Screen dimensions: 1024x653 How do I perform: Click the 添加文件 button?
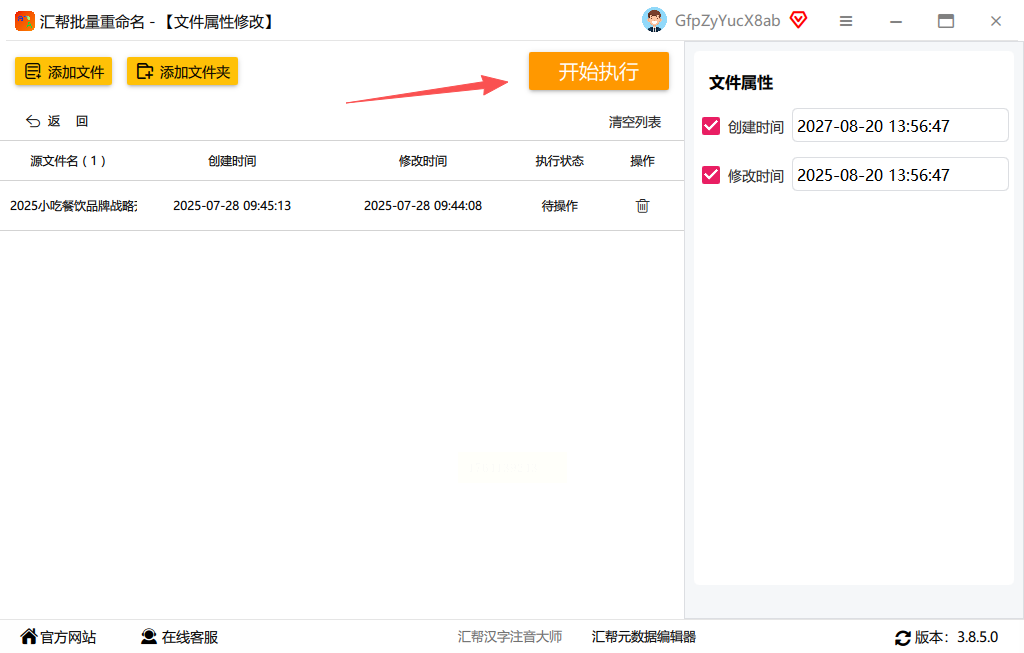(63, 71)
